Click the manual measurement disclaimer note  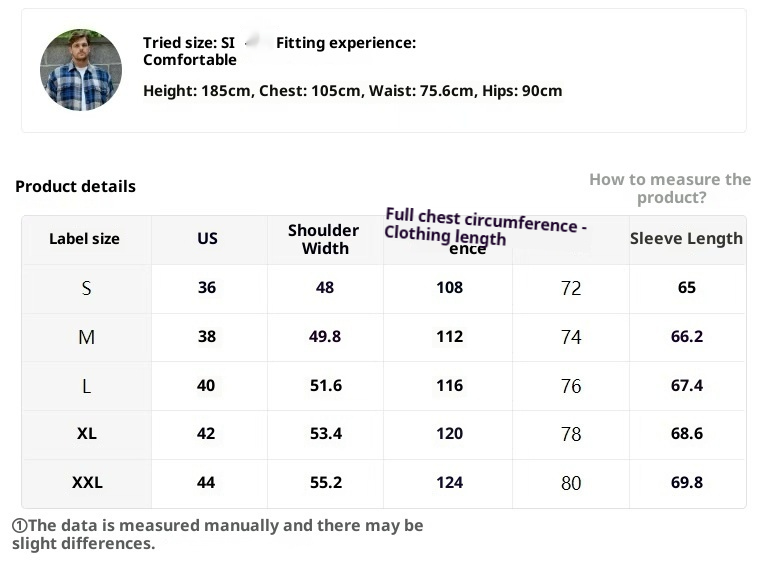click(x=217, y=535)
